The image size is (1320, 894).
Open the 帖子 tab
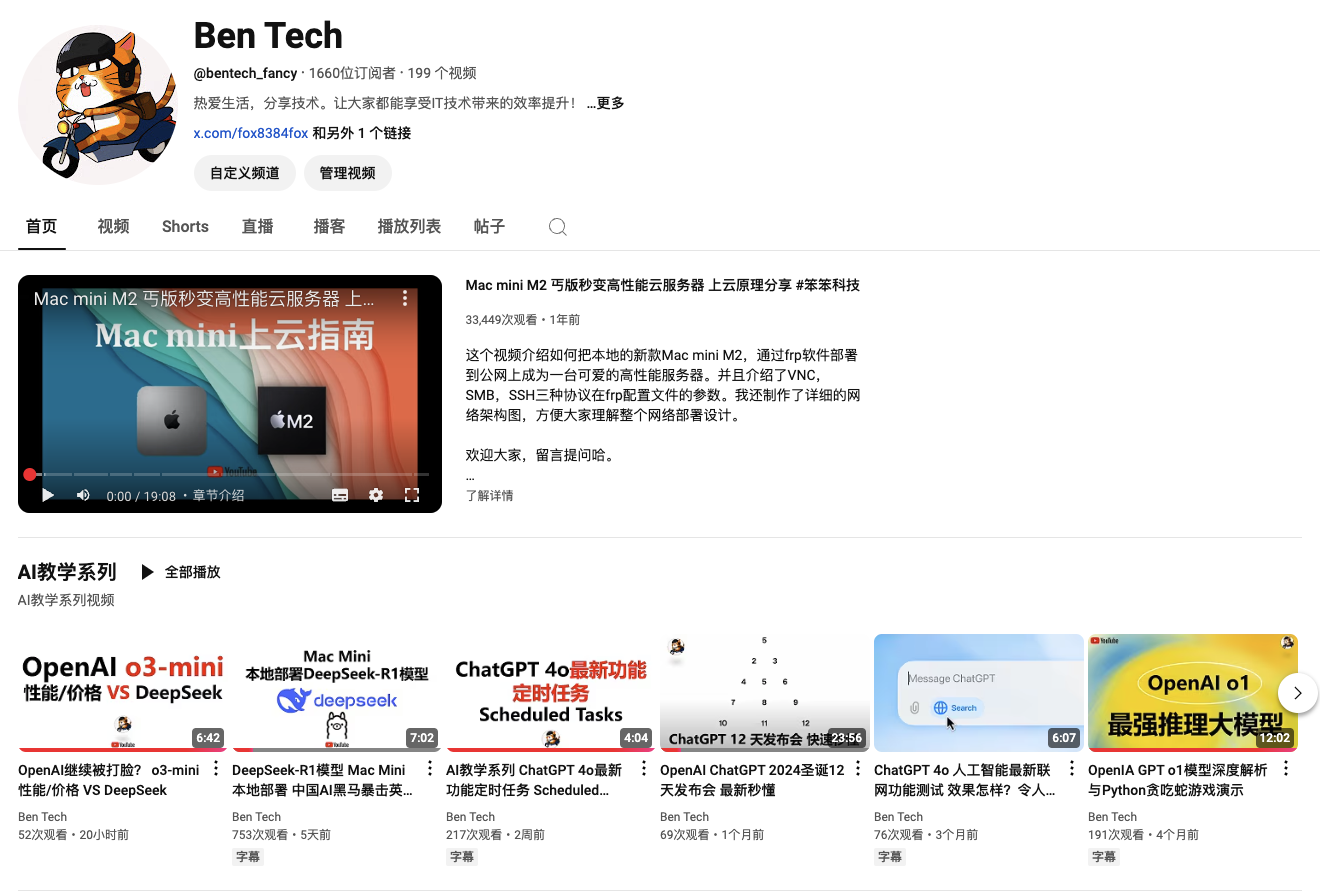[490, 226]
